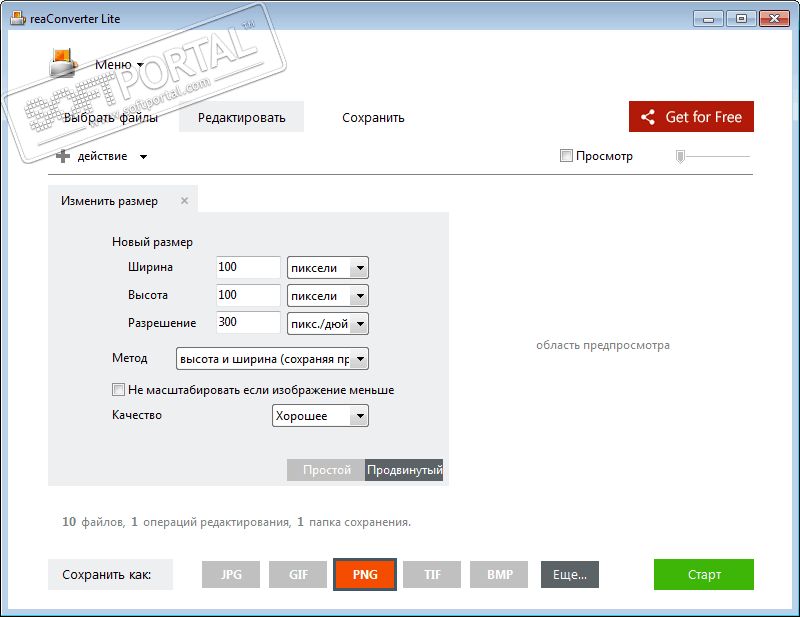Screen dimensions: 800x617
Task: Switch to the Редактировать tab
Action: [x=241, y=117]
